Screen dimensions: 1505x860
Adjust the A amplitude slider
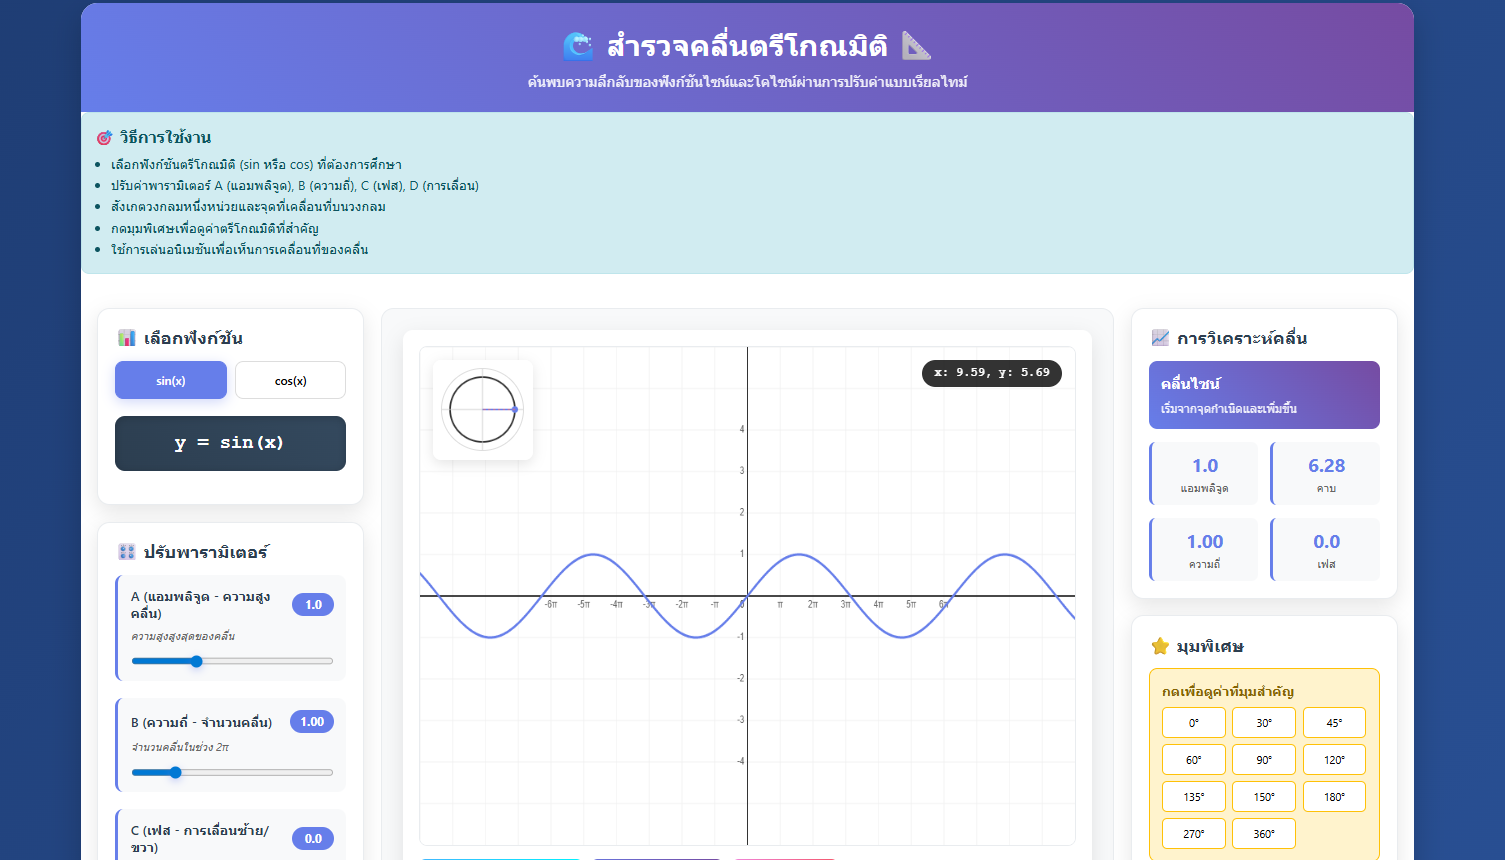click(232, 661)
